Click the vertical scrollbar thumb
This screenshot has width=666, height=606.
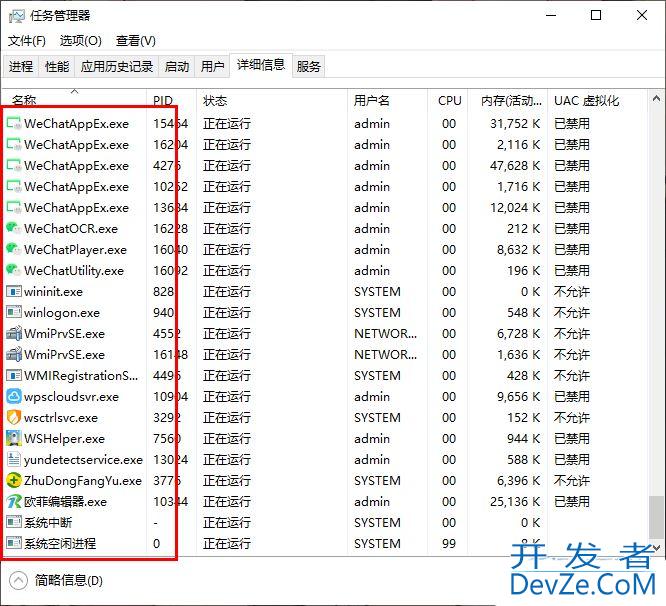pos(656,517)
